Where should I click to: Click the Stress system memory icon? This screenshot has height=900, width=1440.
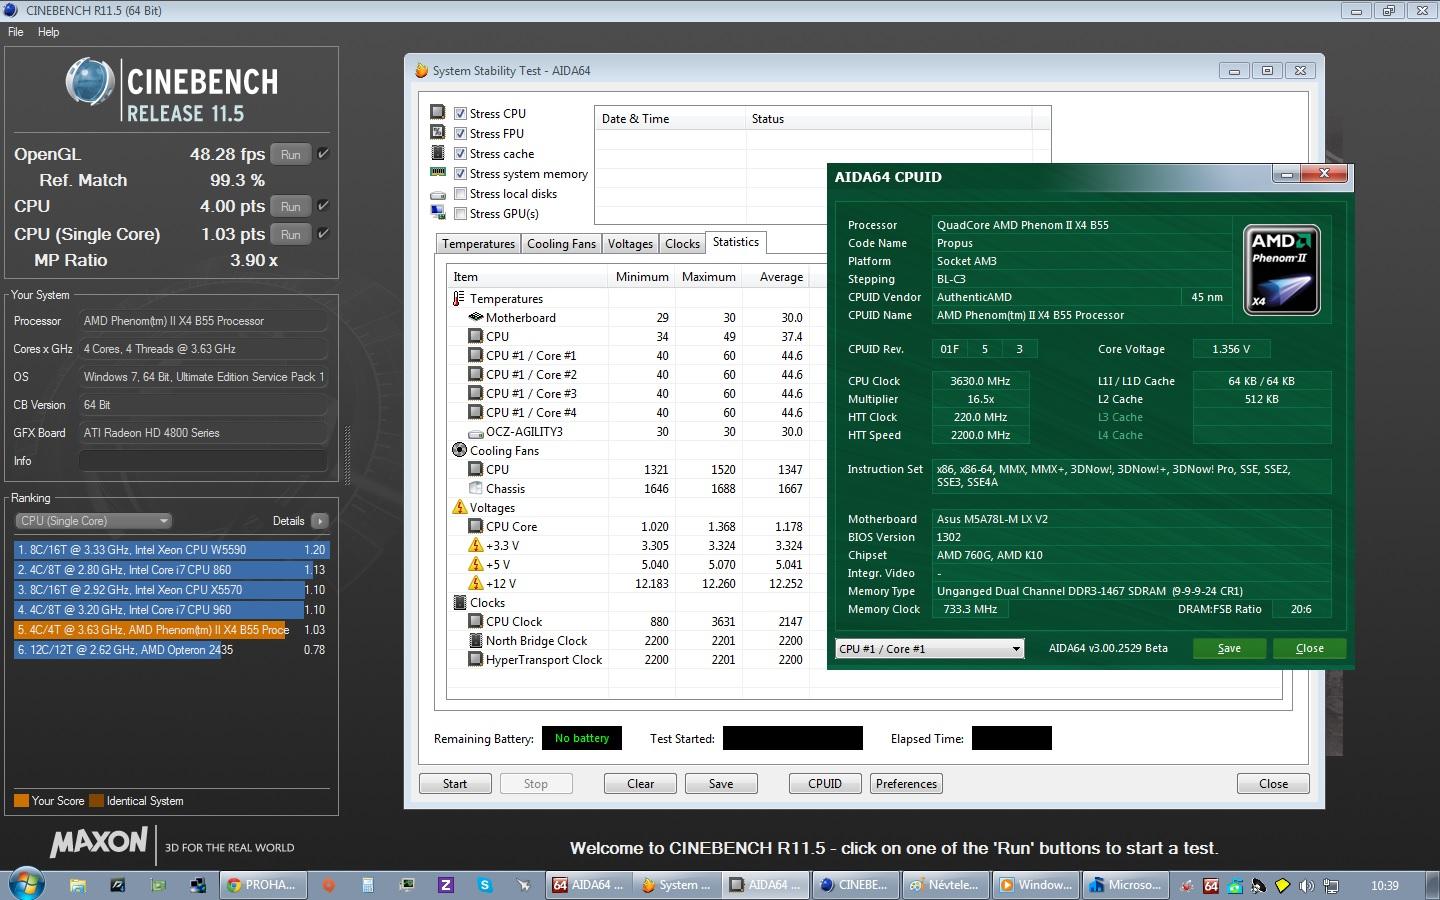click(x=437, y=172)
